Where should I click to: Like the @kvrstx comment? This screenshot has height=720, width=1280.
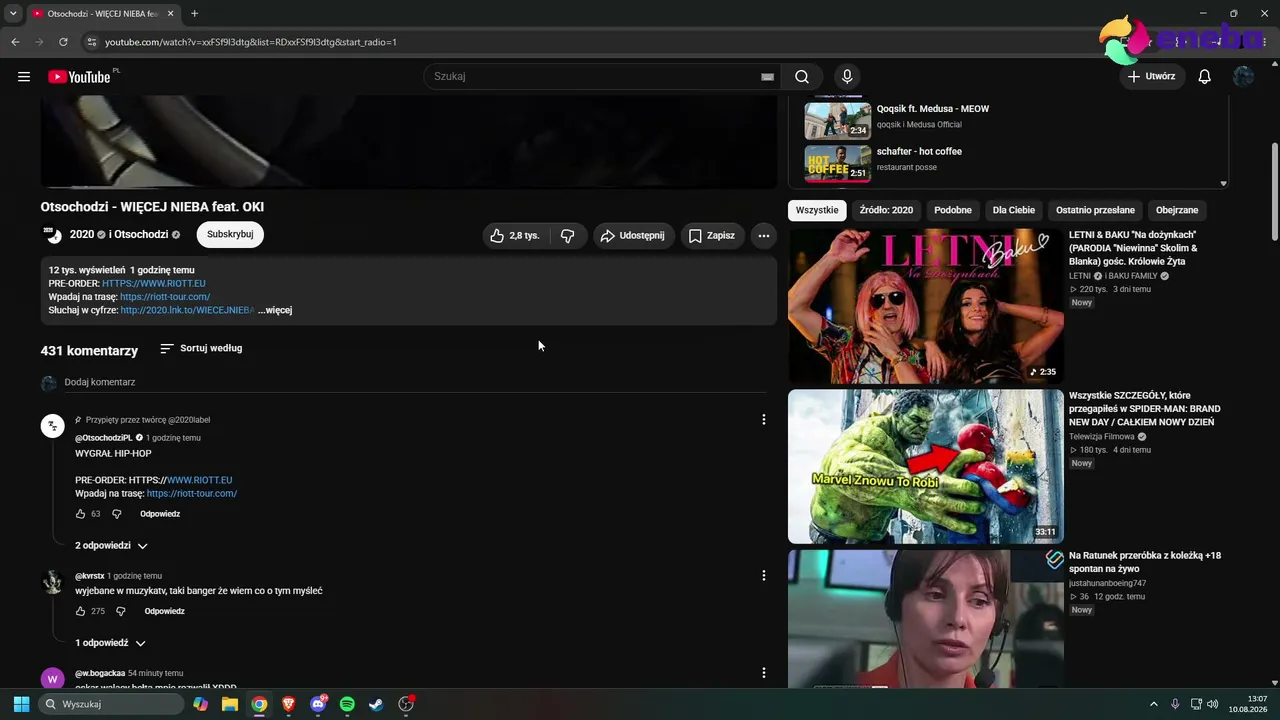81,611
